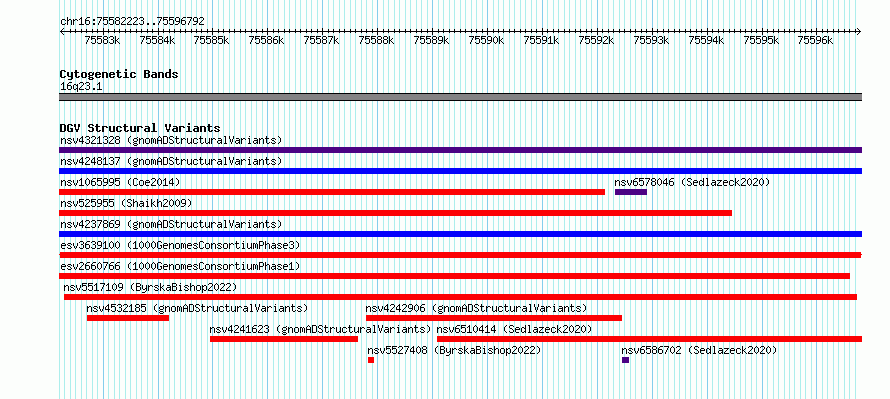Click the chr16:75582223..75596792 coordinates label
This screenshot has height=399, width=890.
[x=132, y=21]
